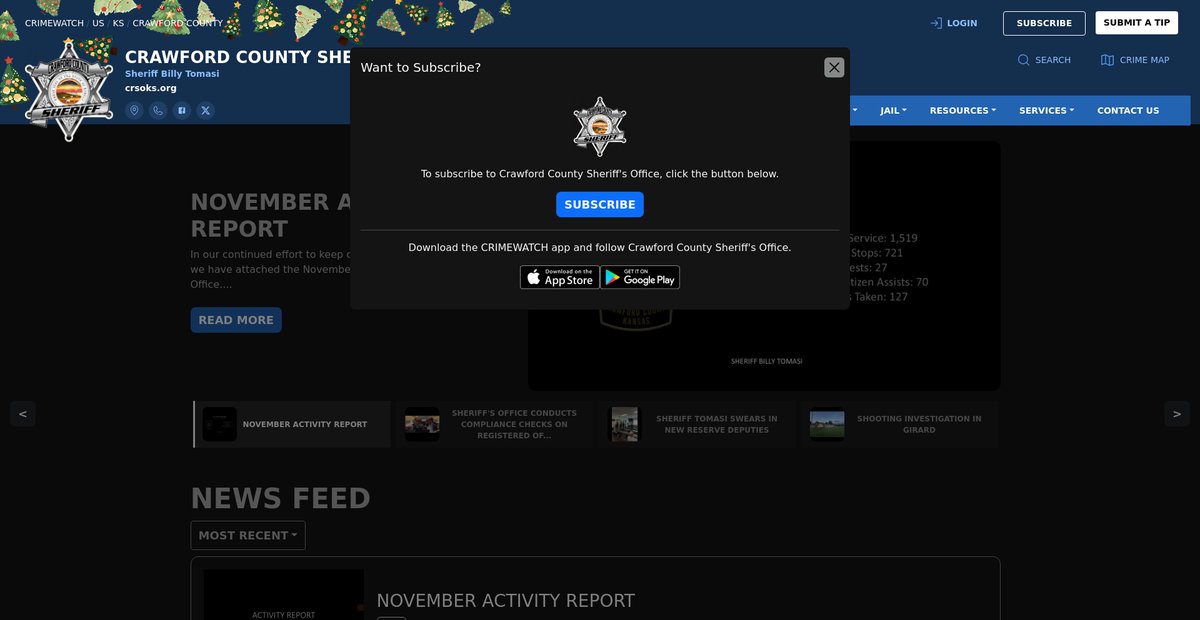Viewport: 1200px width, 620px height.
Task: Expand the JAIL menu
Action: coord(893,110)
